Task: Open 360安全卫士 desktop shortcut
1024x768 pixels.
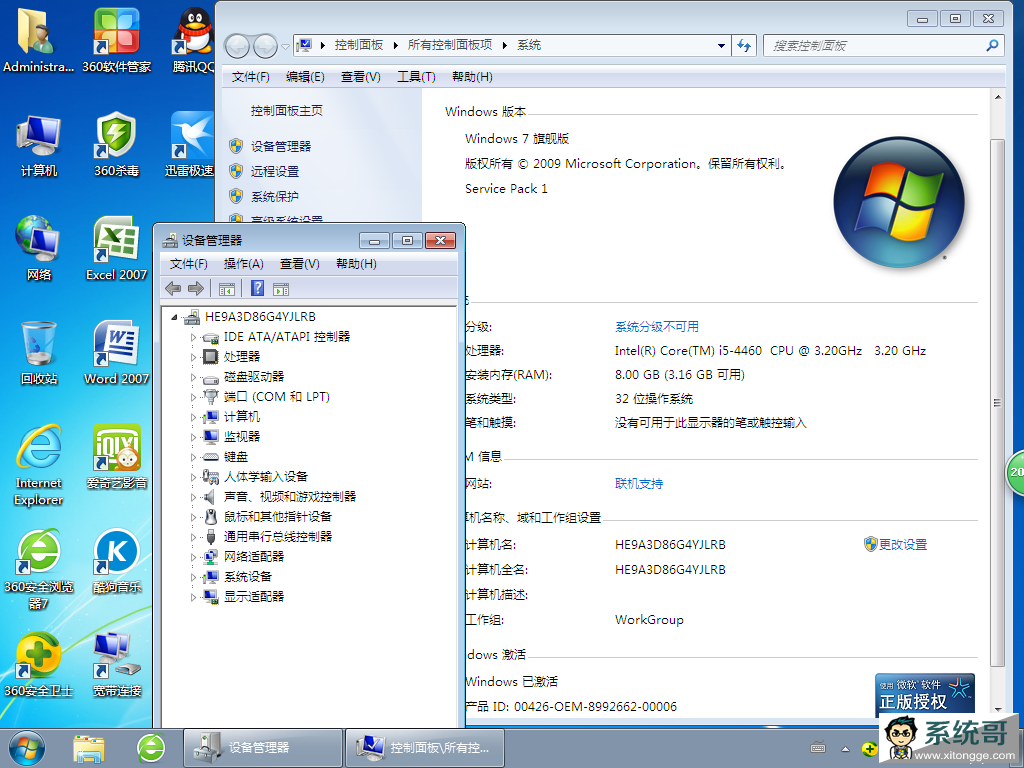Action: tap(39, 665)
